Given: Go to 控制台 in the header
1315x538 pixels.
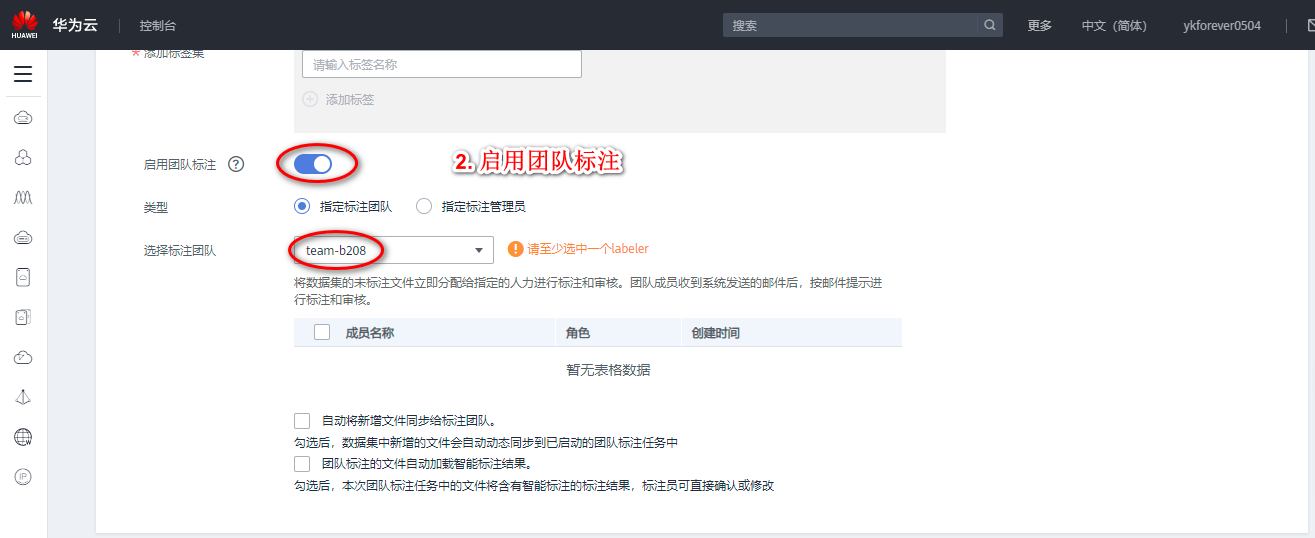Looking at the screenshot, I should [158, 25].
